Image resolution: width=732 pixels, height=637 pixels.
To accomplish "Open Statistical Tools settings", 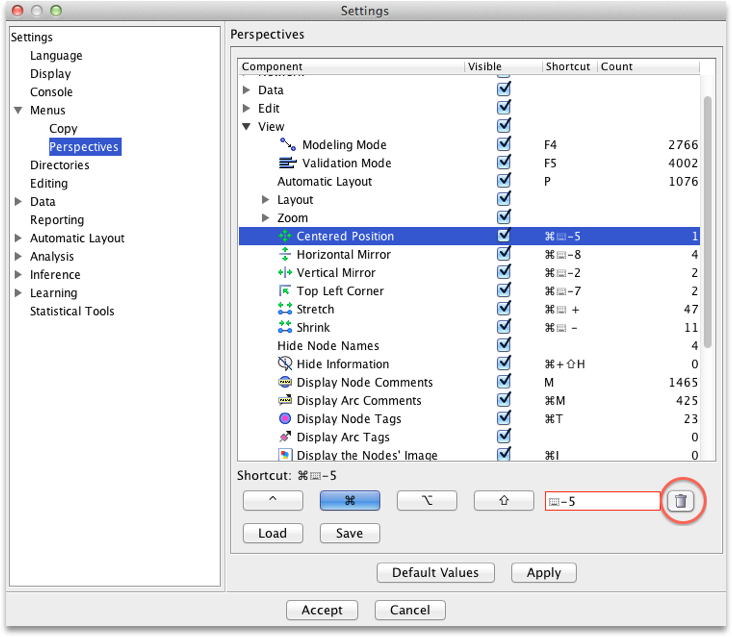I will (x=72, y=311).
